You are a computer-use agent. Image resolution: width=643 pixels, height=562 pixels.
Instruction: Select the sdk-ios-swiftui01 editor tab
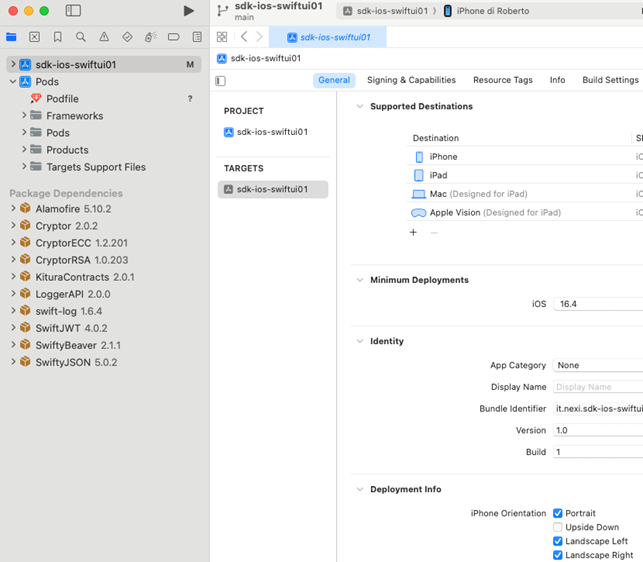click(x=328, y=37)
